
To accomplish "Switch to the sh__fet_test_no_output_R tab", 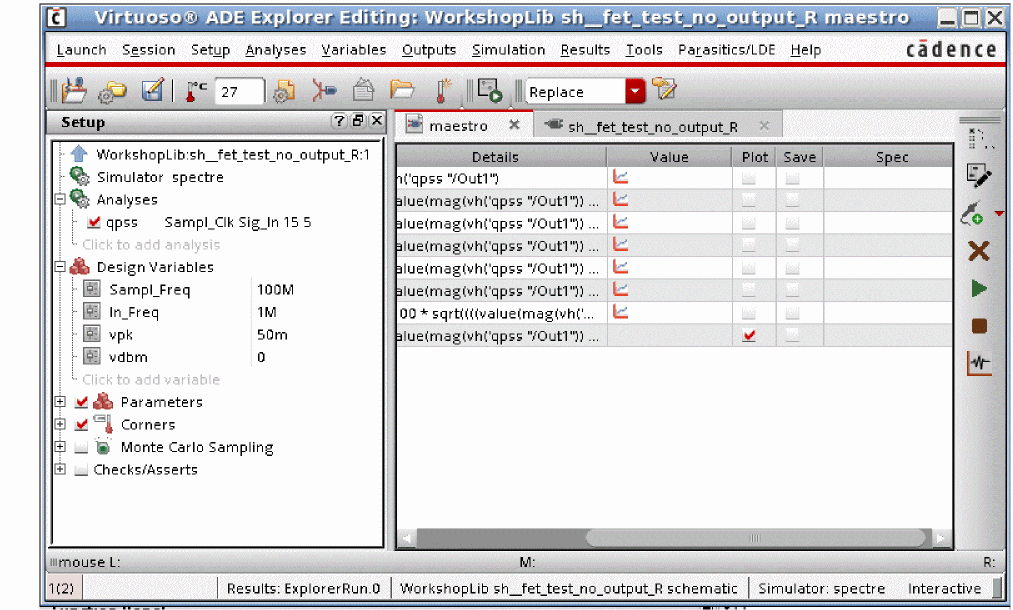I will [652, 126].
